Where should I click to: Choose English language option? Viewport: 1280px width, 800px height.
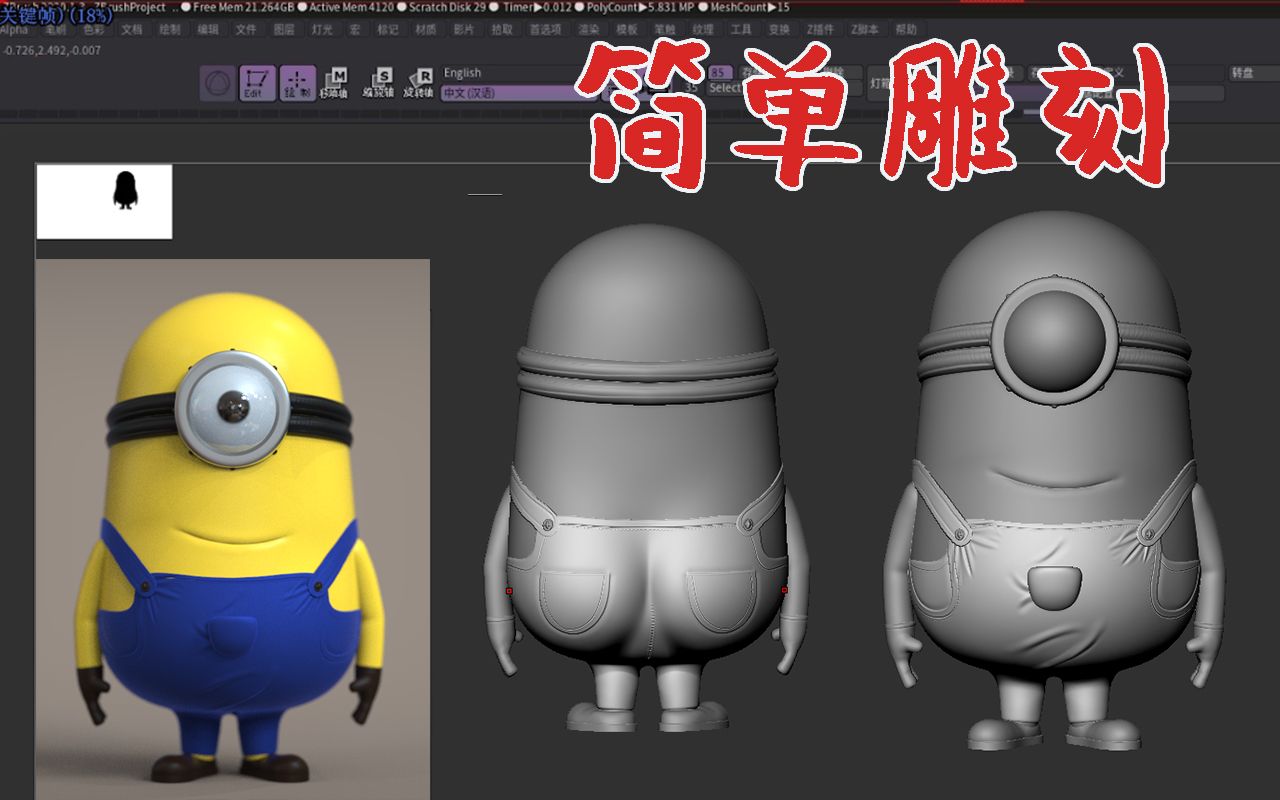point(518,73)
